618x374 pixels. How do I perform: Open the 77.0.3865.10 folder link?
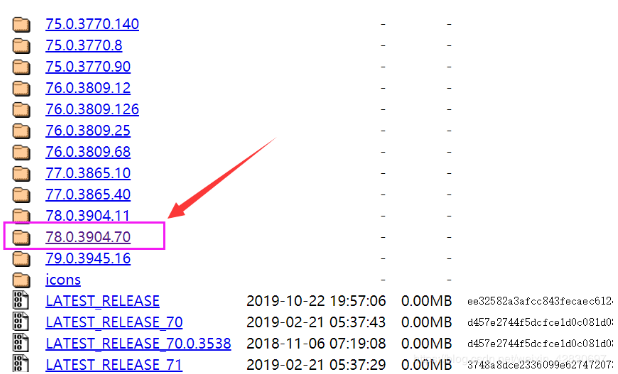88,173
